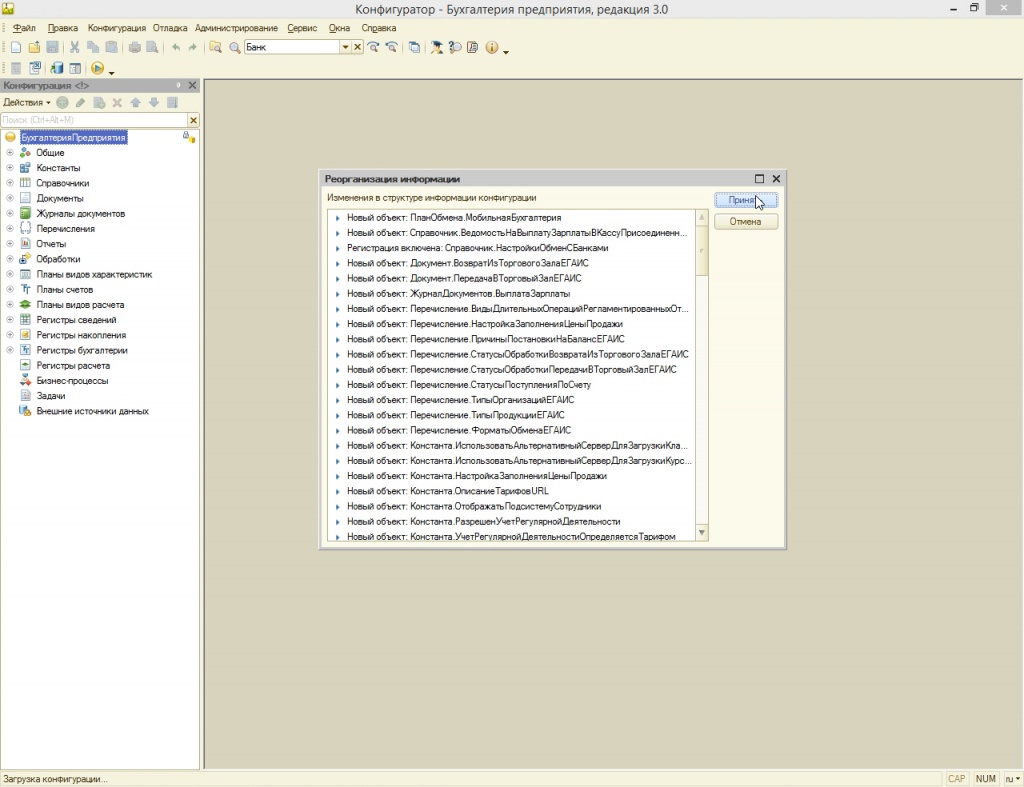Expand row 'Новый объект: ПланОбмена.МобильнаяБухгалтерия'
Screen dimensions: 1024x787
click(x=338, y=218)
